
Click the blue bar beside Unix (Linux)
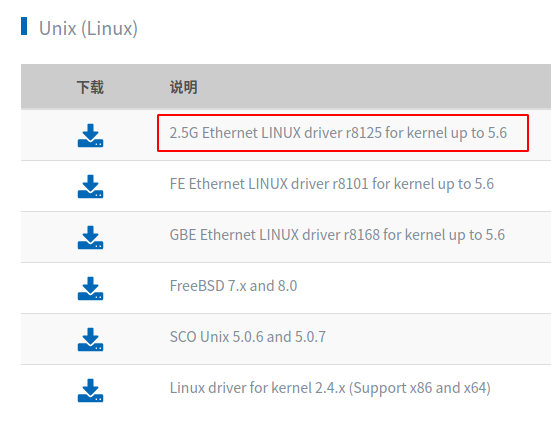pyautogui.click(x=24, y=26)
